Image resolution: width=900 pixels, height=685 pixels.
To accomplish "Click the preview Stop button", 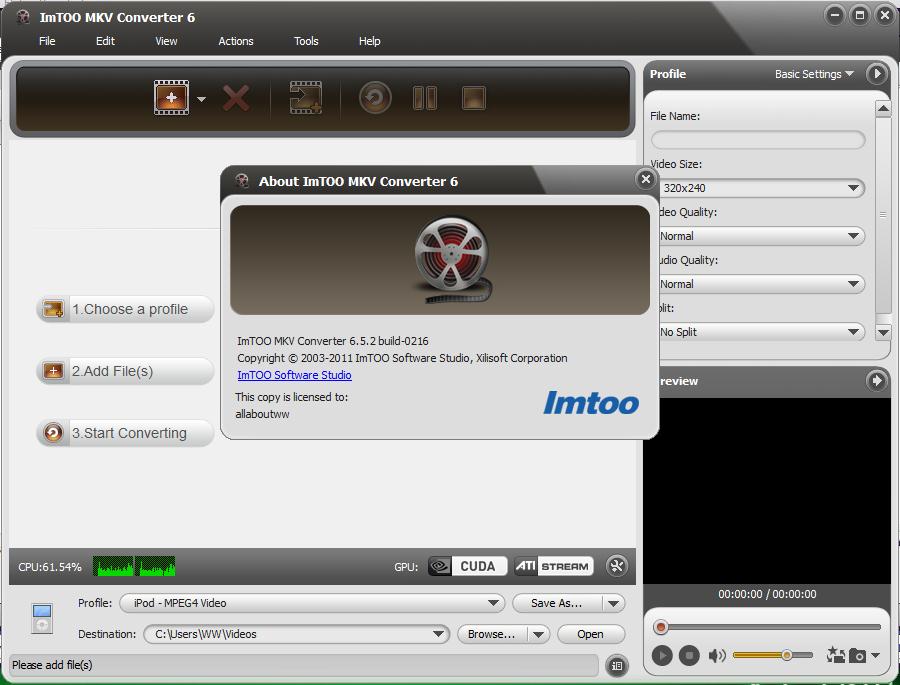I will pyautogui.click(x=689, y=655).
